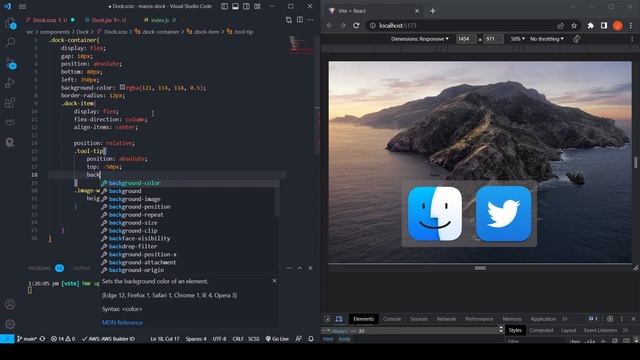This screenshot has width=640, height=360.
Task: Open Run and Debug view
Action: pyautogui.click(x=10, y=83)
